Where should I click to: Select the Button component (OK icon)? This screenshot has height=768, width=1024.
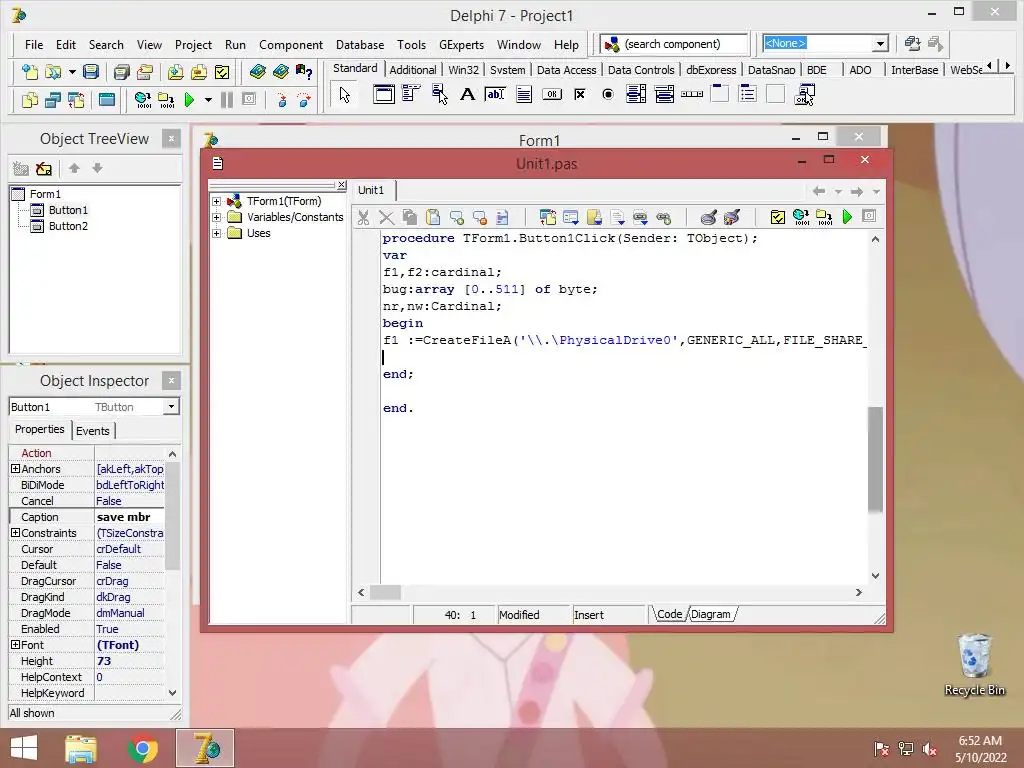click(552, 95)
